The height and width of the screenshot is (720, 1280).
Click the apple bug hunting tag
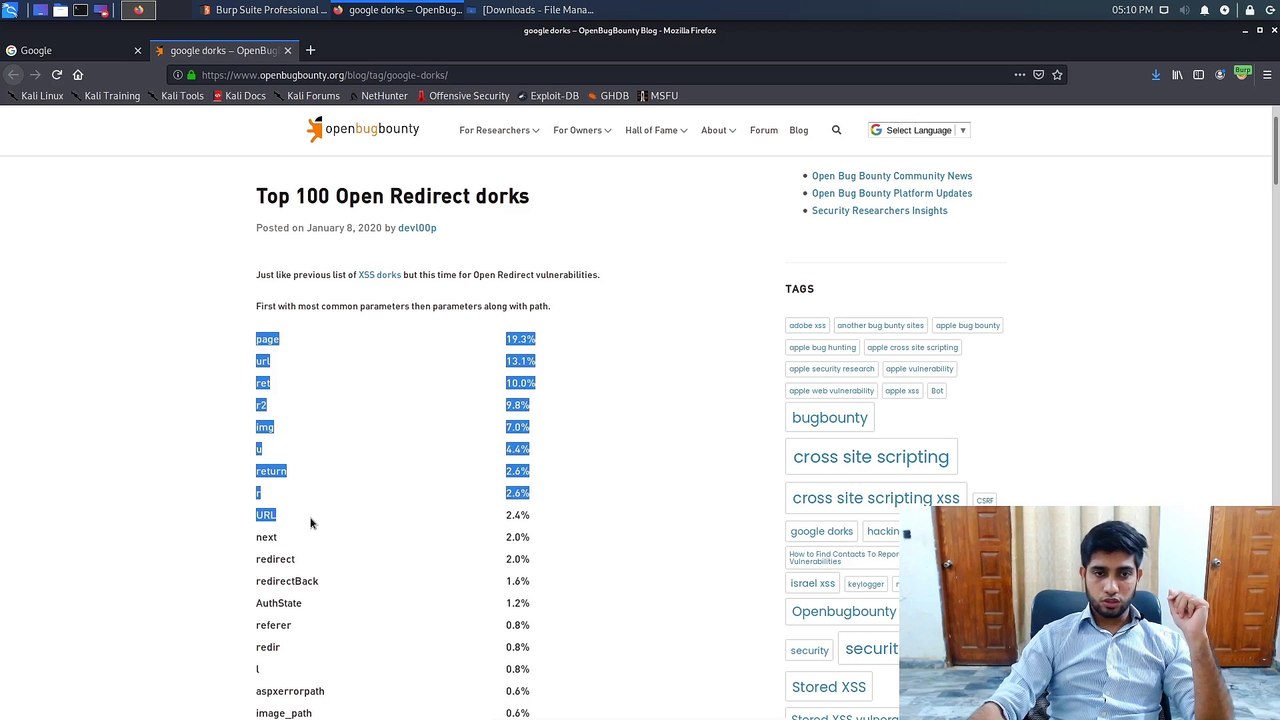tap(822, 348)
